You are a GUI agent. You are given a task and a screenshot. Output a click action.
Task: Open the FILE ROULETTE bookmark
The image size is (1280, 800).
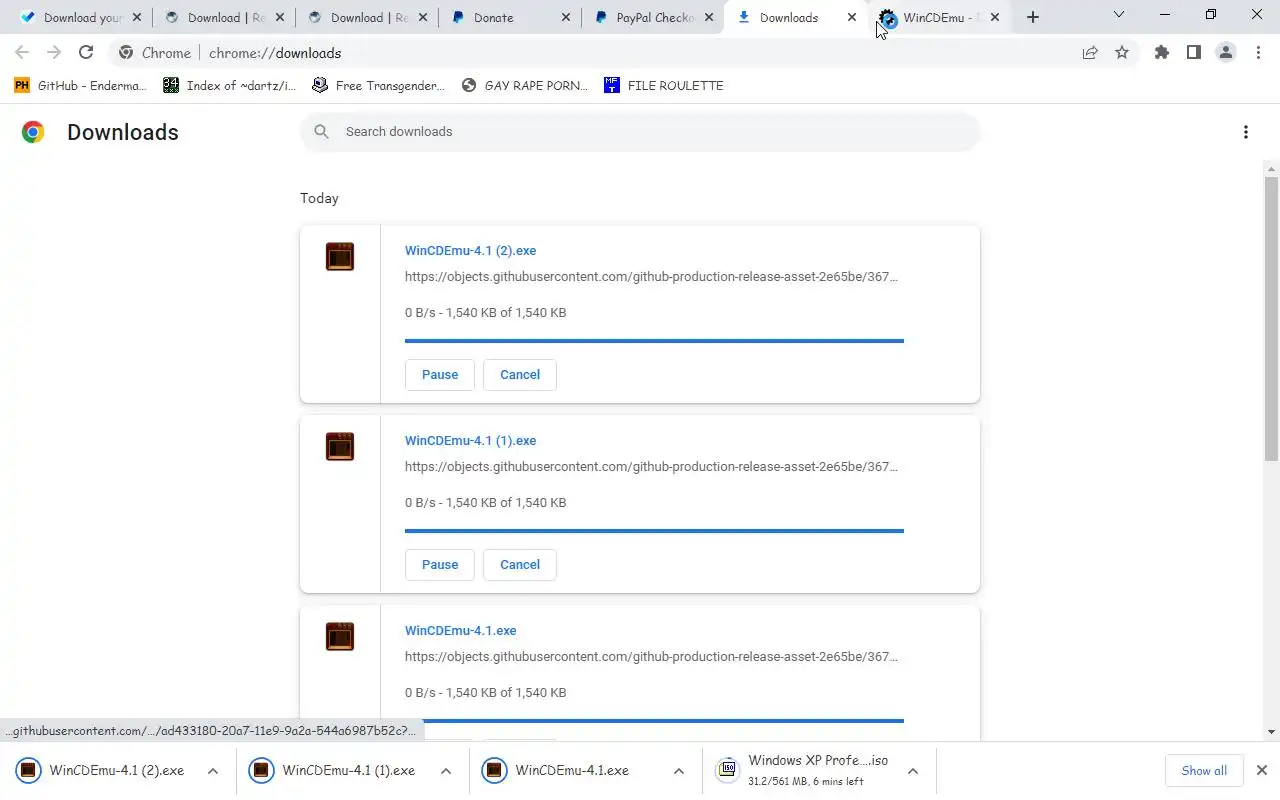[x=664, y=86]
